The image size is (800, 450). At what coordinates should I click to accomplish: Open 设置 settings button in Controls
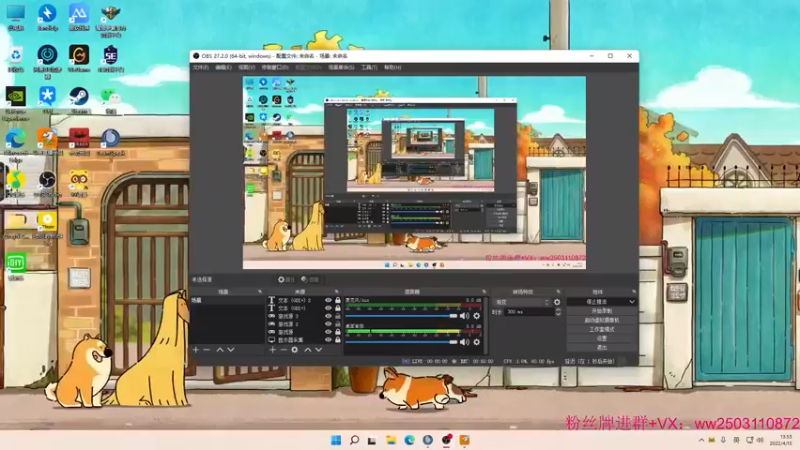pos(602,338)
